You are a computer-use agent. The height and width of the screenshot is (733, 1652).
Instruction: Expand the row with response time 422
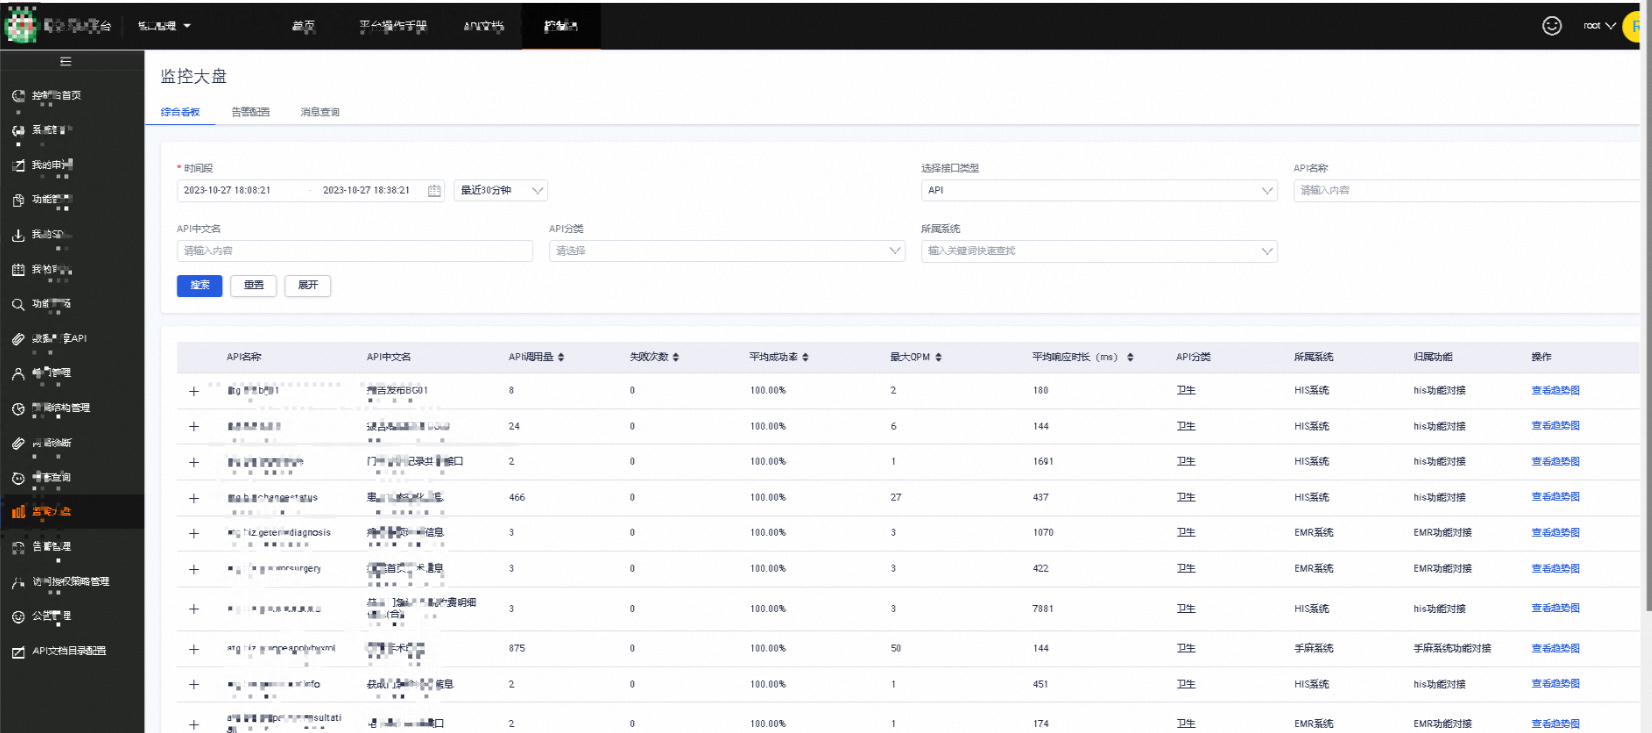click(x=194, y=569)
